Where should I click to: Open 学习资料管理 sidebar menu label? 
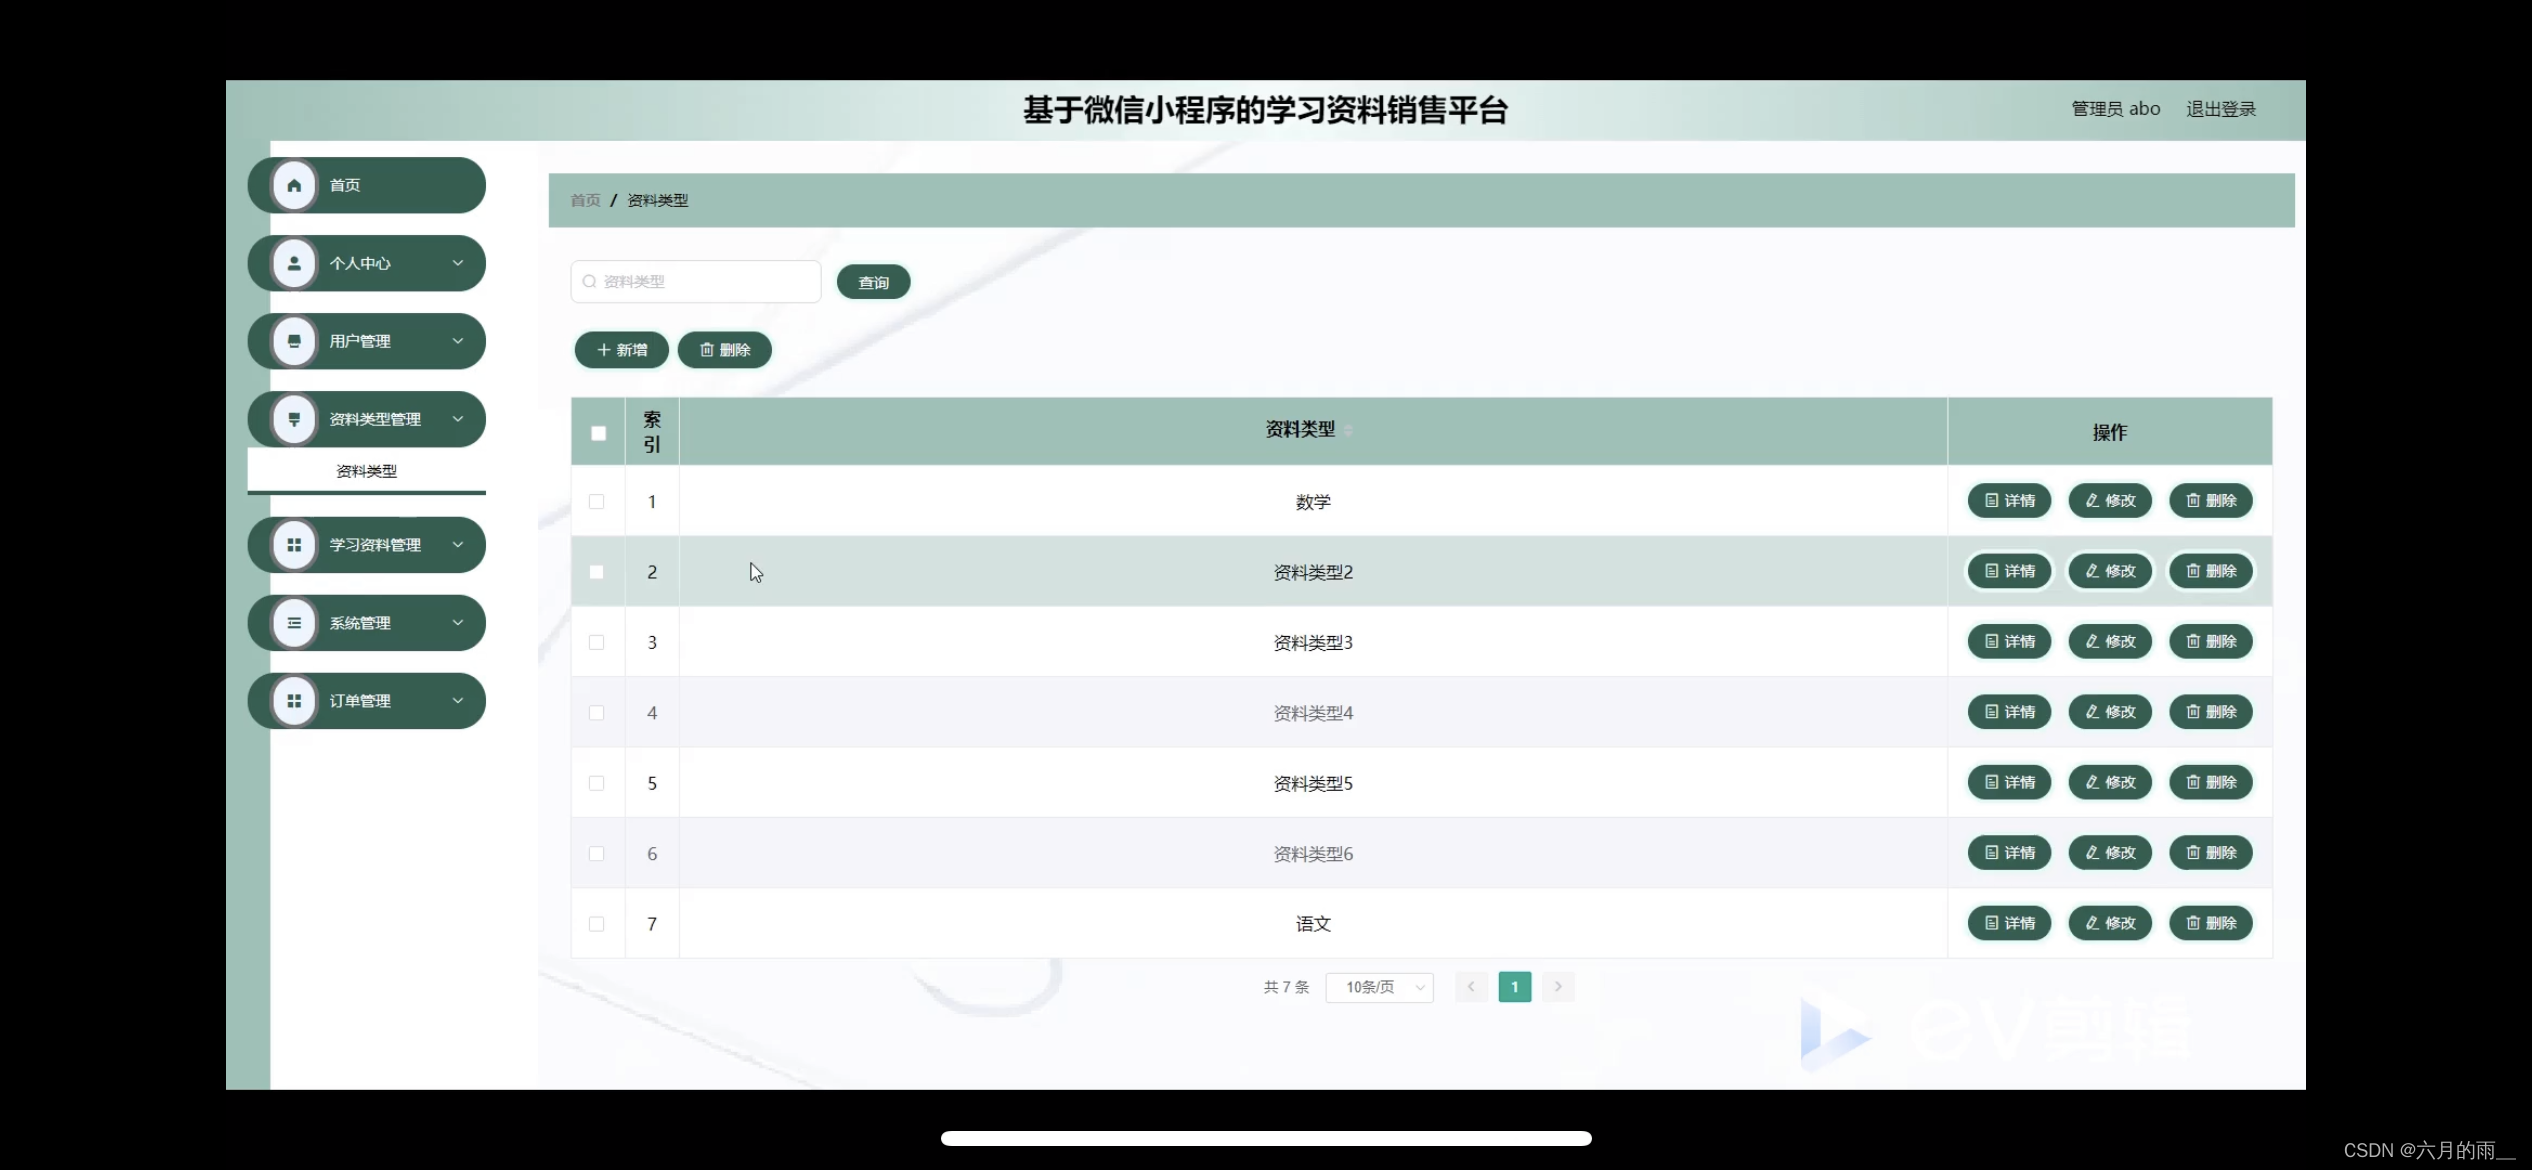(375, 545)
